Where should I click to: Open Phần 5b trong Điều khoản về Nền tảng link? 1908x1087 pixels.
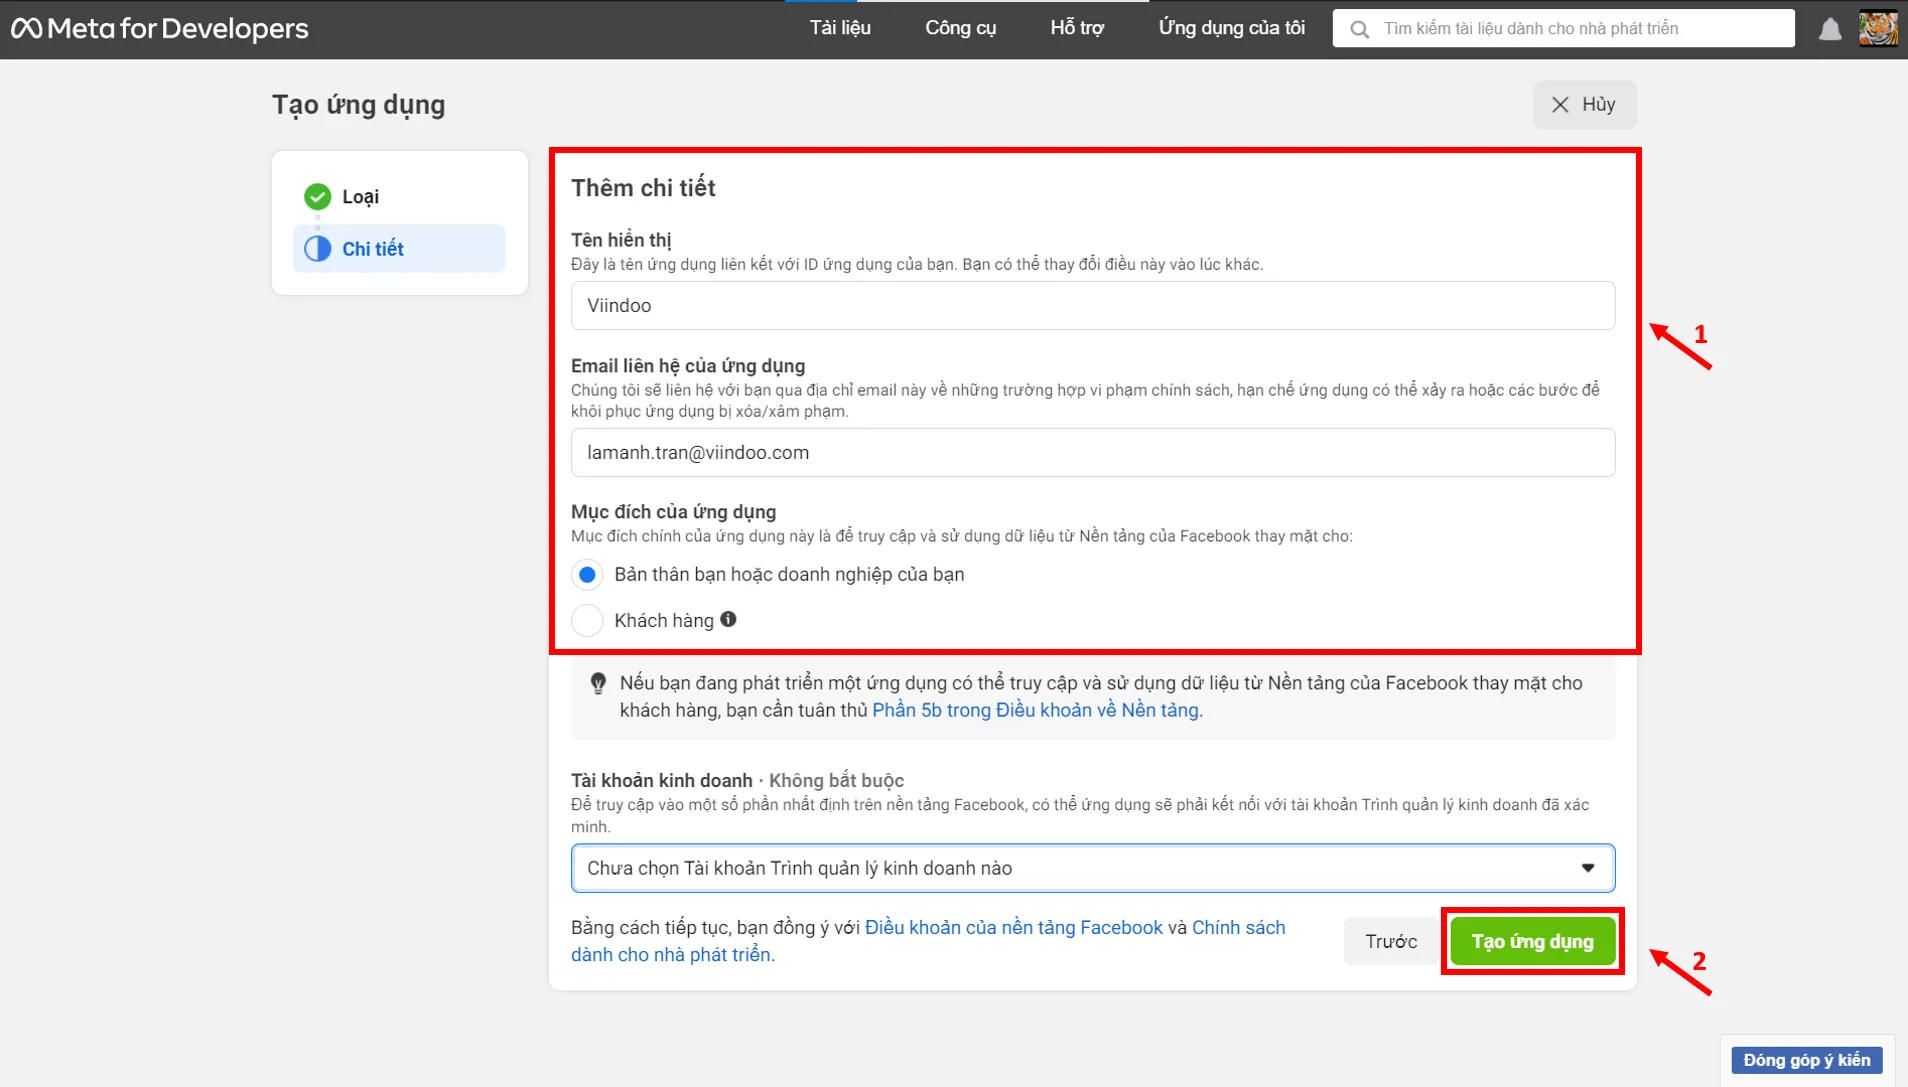click(1037, 710)
